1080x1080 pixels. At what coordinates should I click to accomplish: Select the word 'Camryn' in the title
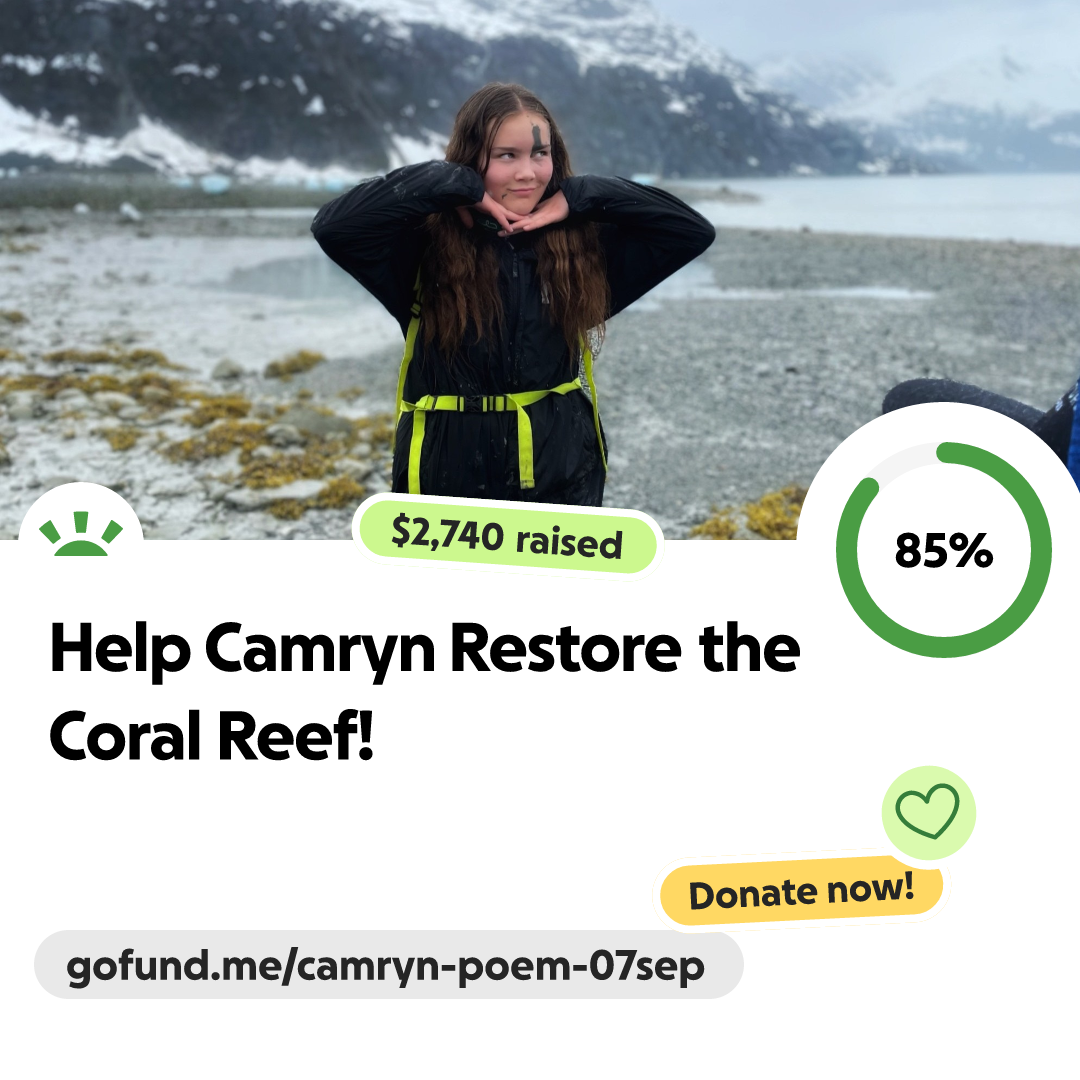click(x=320, y=651)
